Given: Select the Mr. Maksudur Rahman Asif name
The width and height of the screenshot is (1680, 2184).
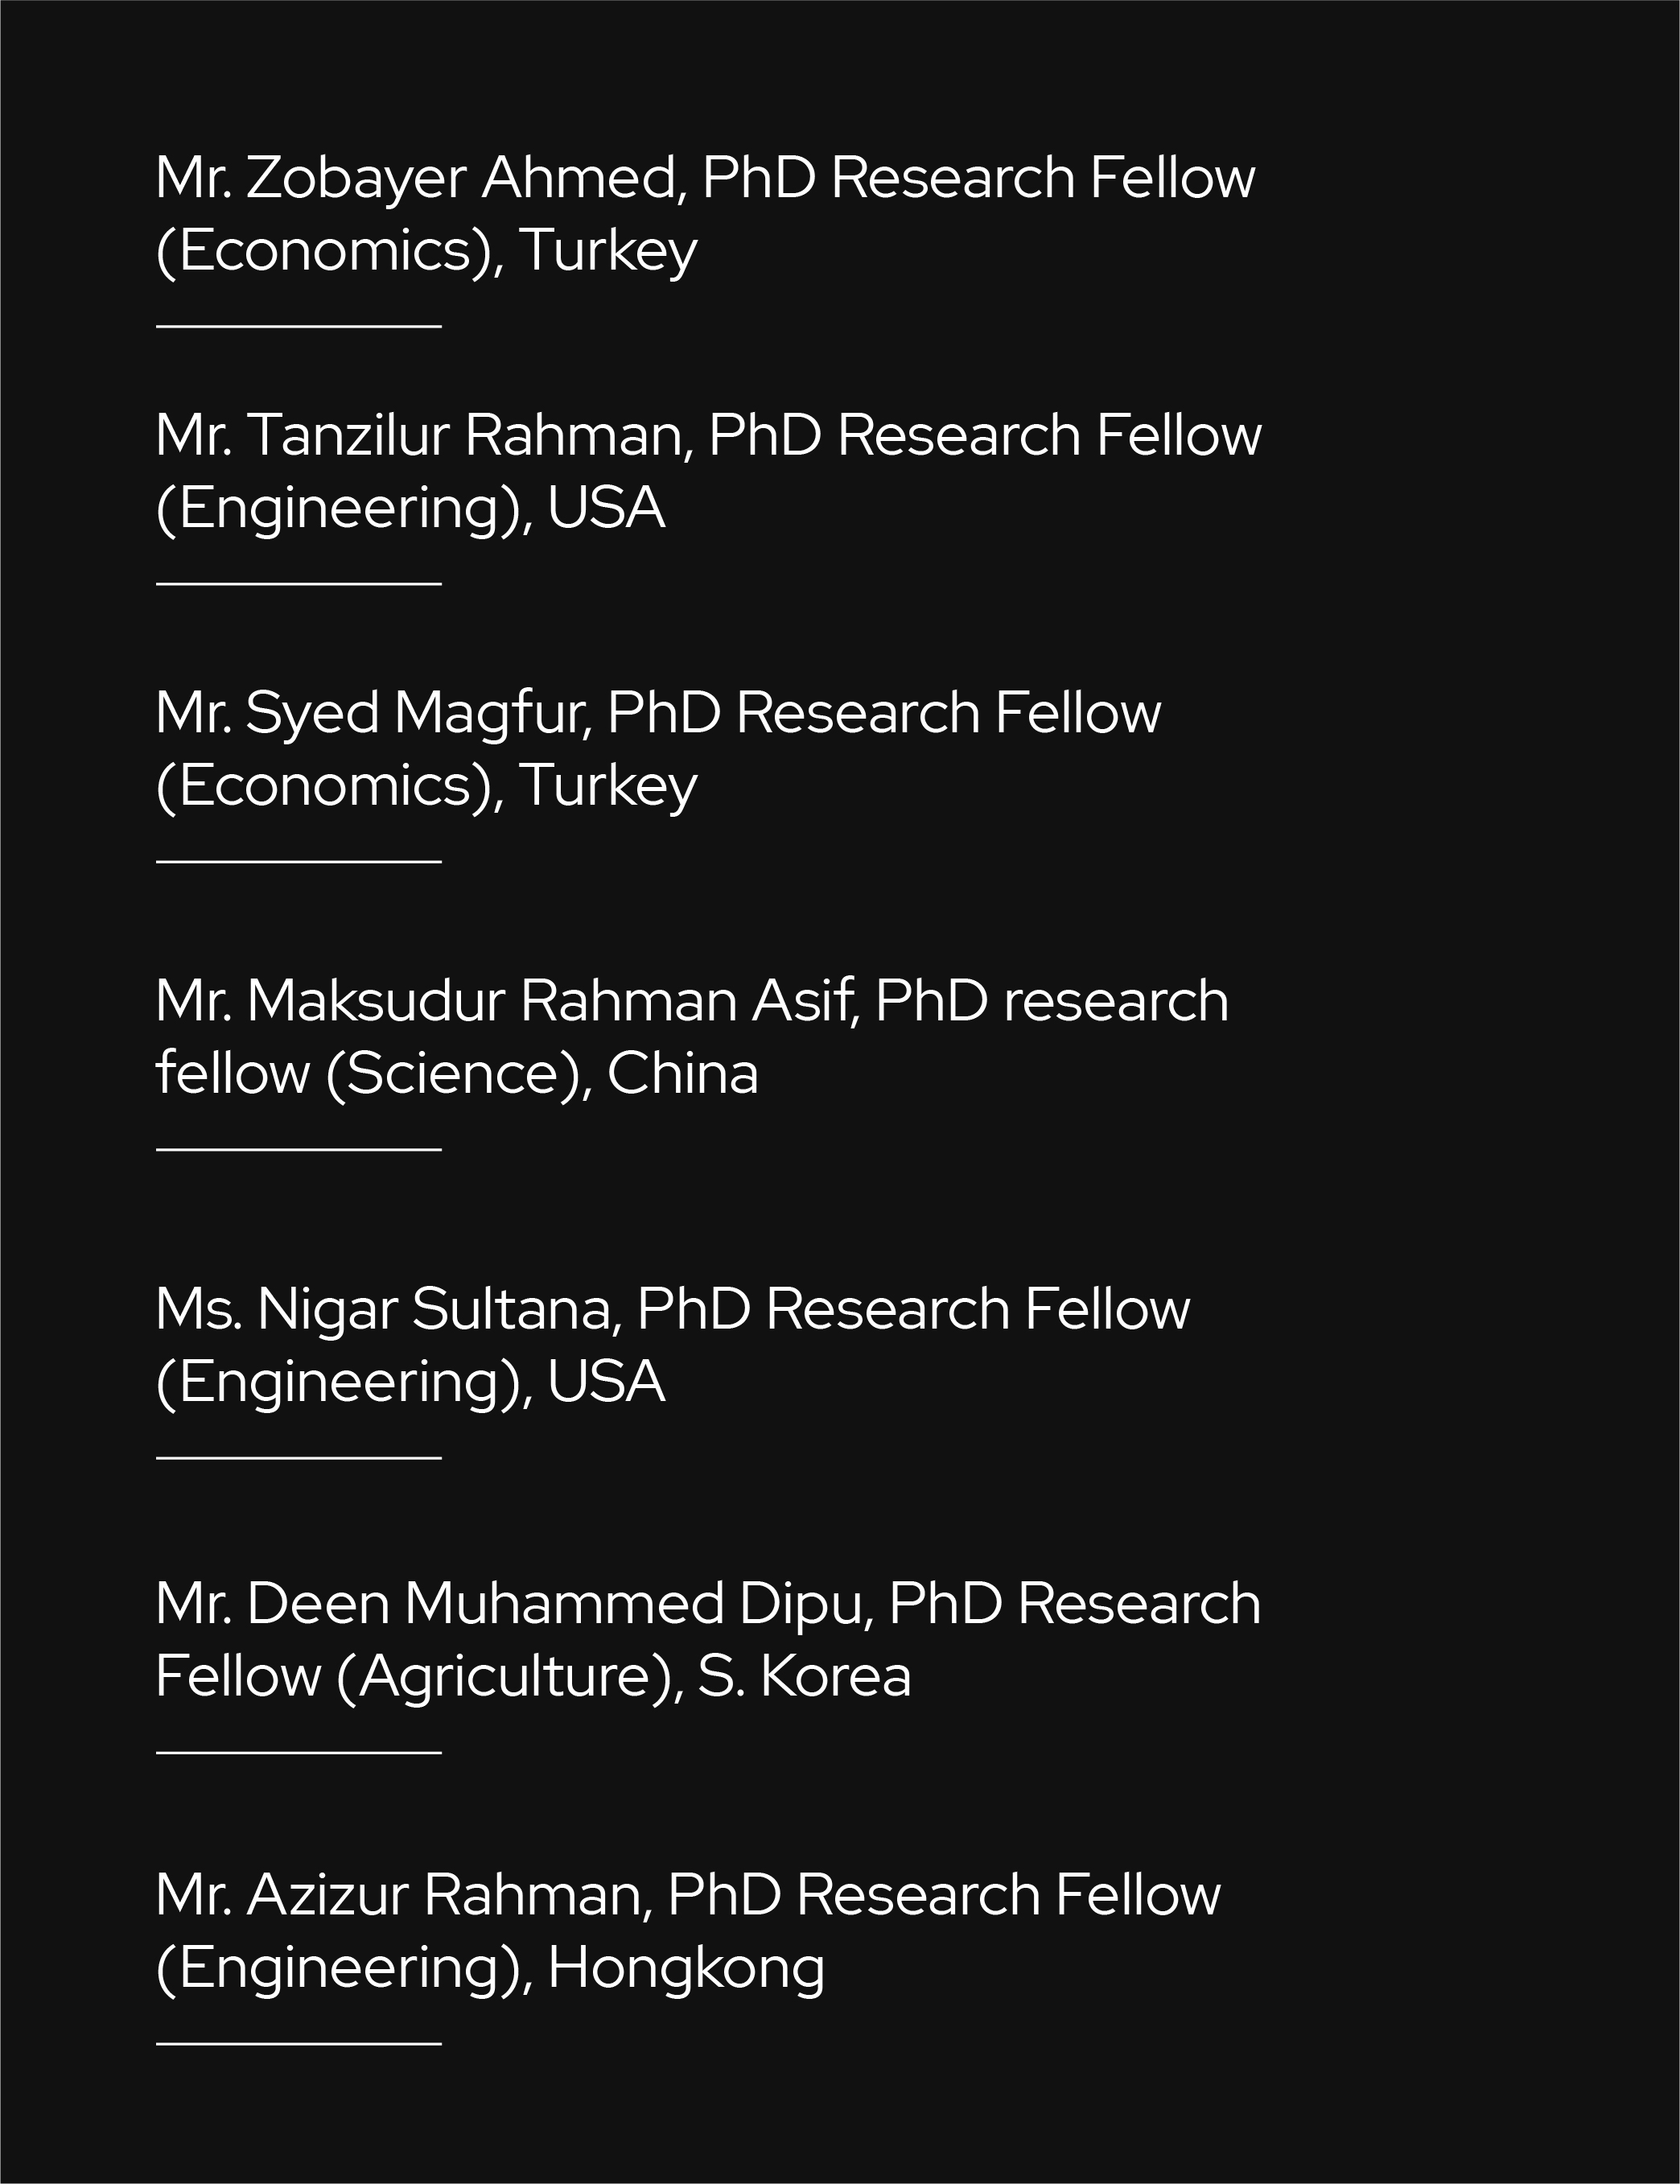Looking at the screenshot, I should [x=506, y=1001].
